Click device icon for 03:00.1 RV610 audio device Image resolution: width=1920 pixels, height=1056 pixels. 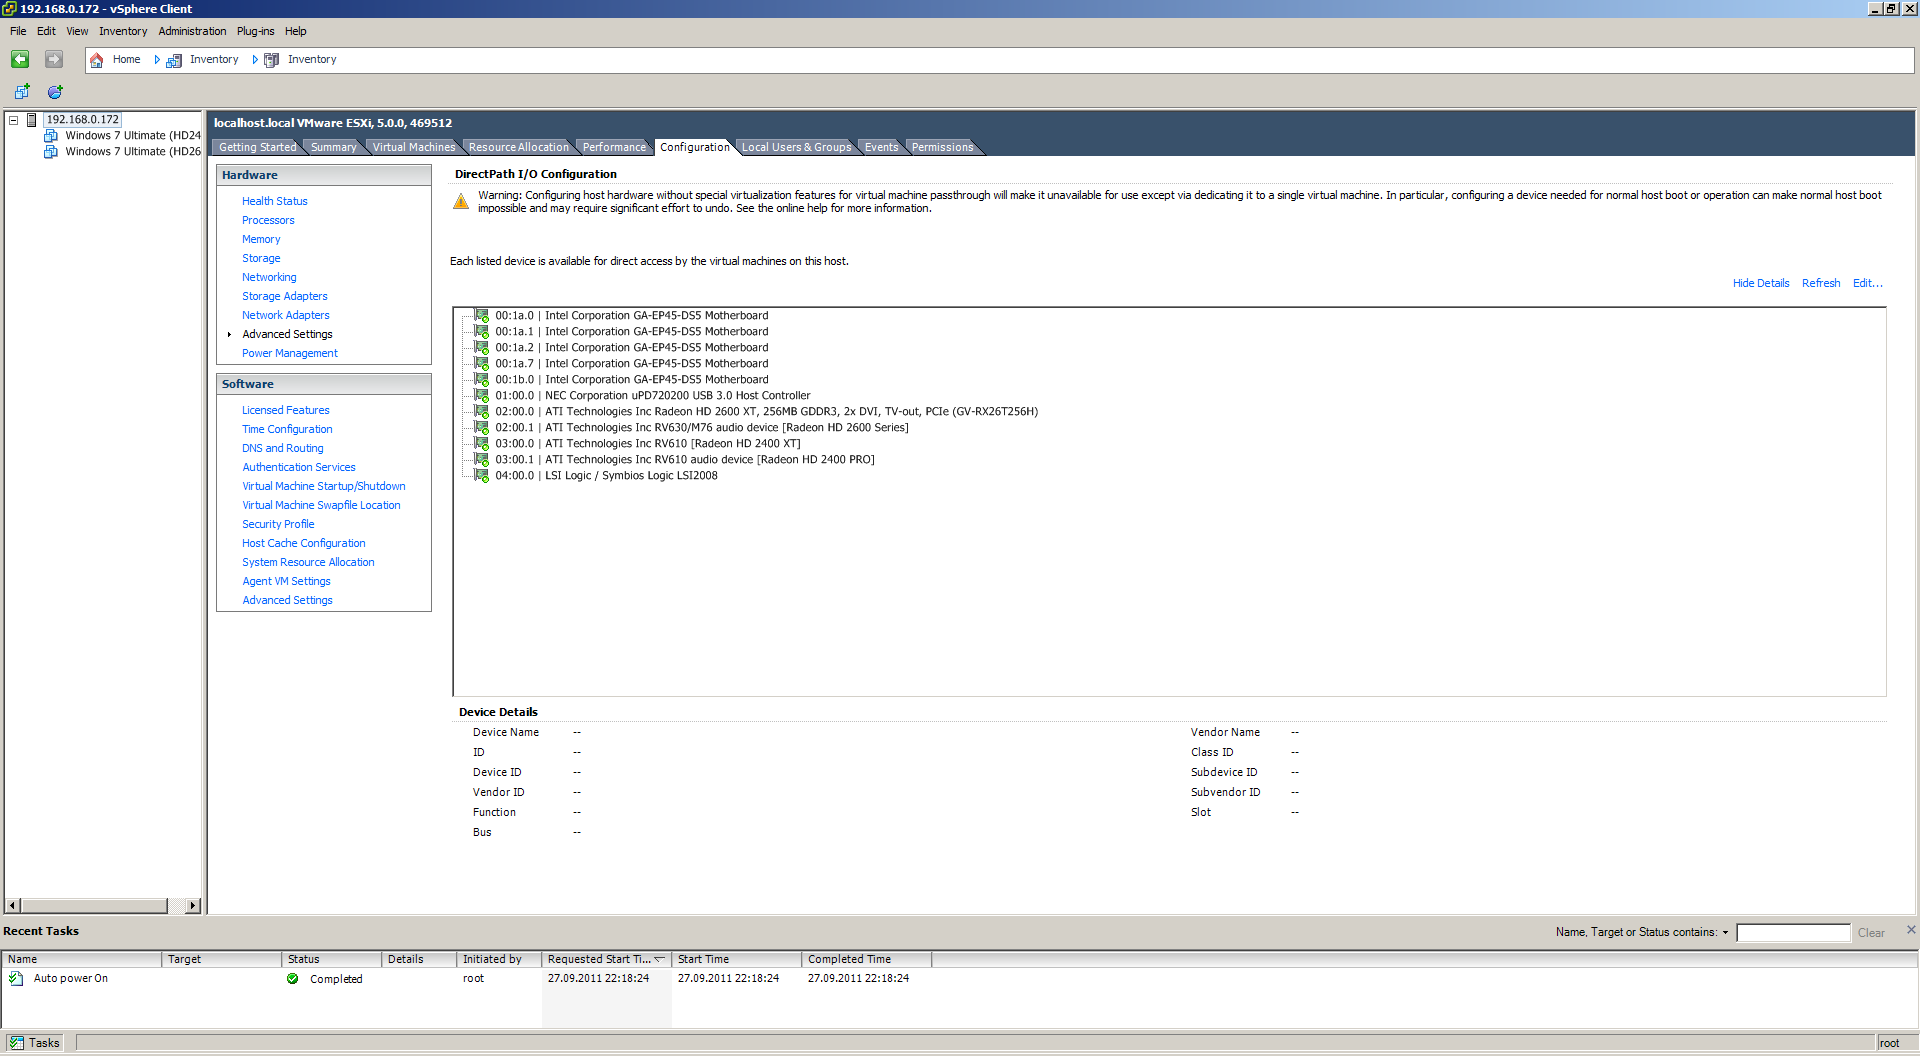(x=482, y=460)
